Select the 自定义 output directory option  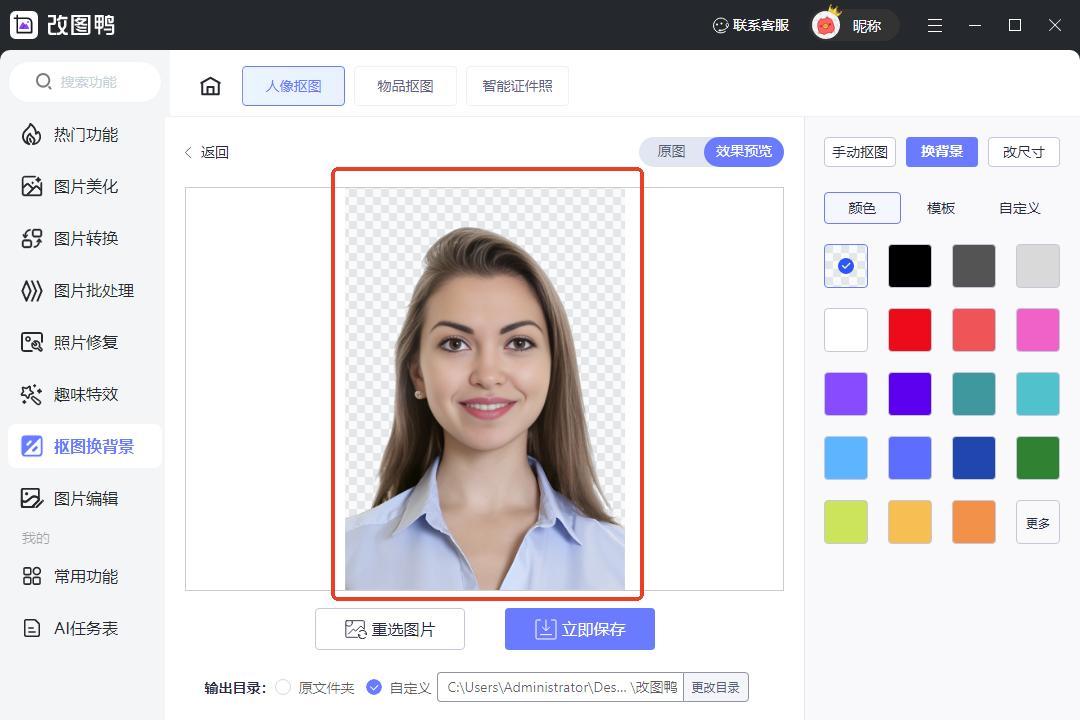click(x=374, y=687)
